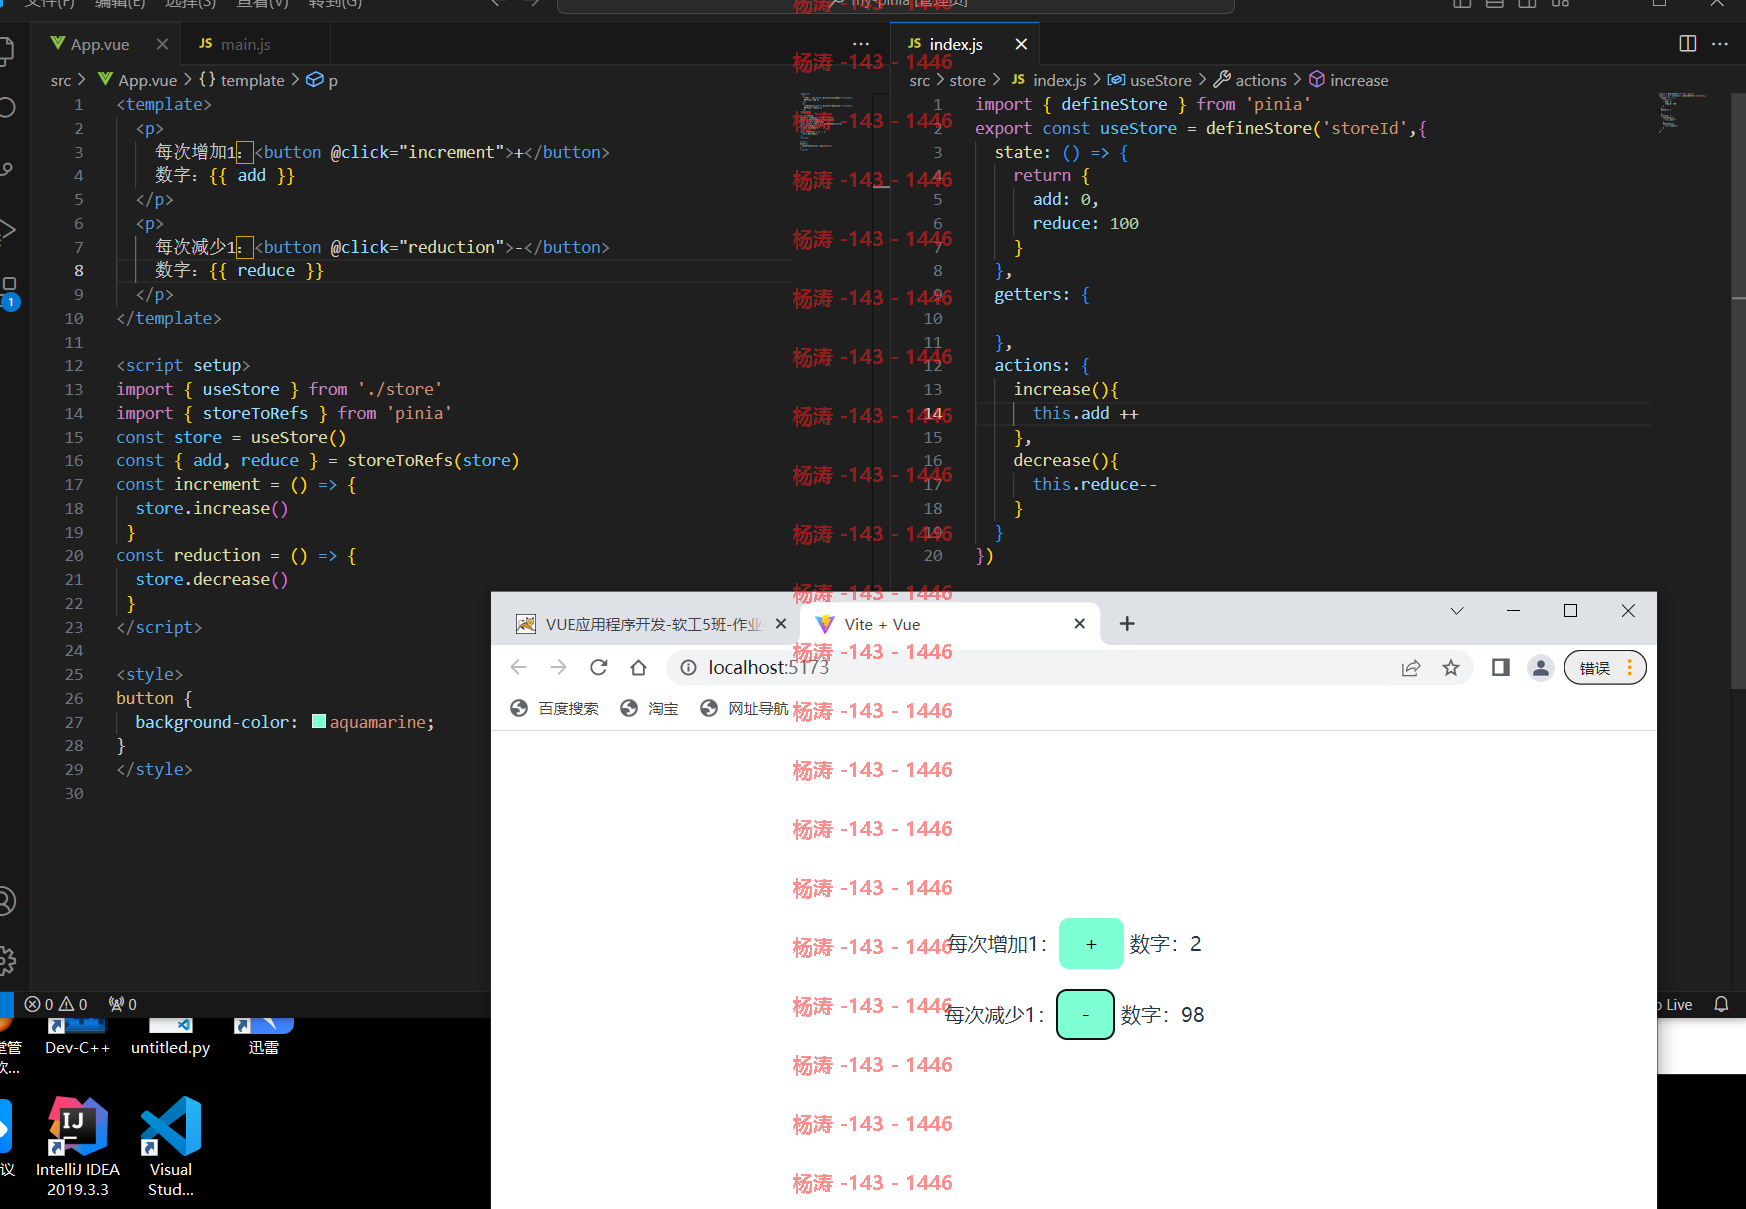1746x1209 pixels.
Task: Click the App.vue editor minimap
Action: [828, 122]
